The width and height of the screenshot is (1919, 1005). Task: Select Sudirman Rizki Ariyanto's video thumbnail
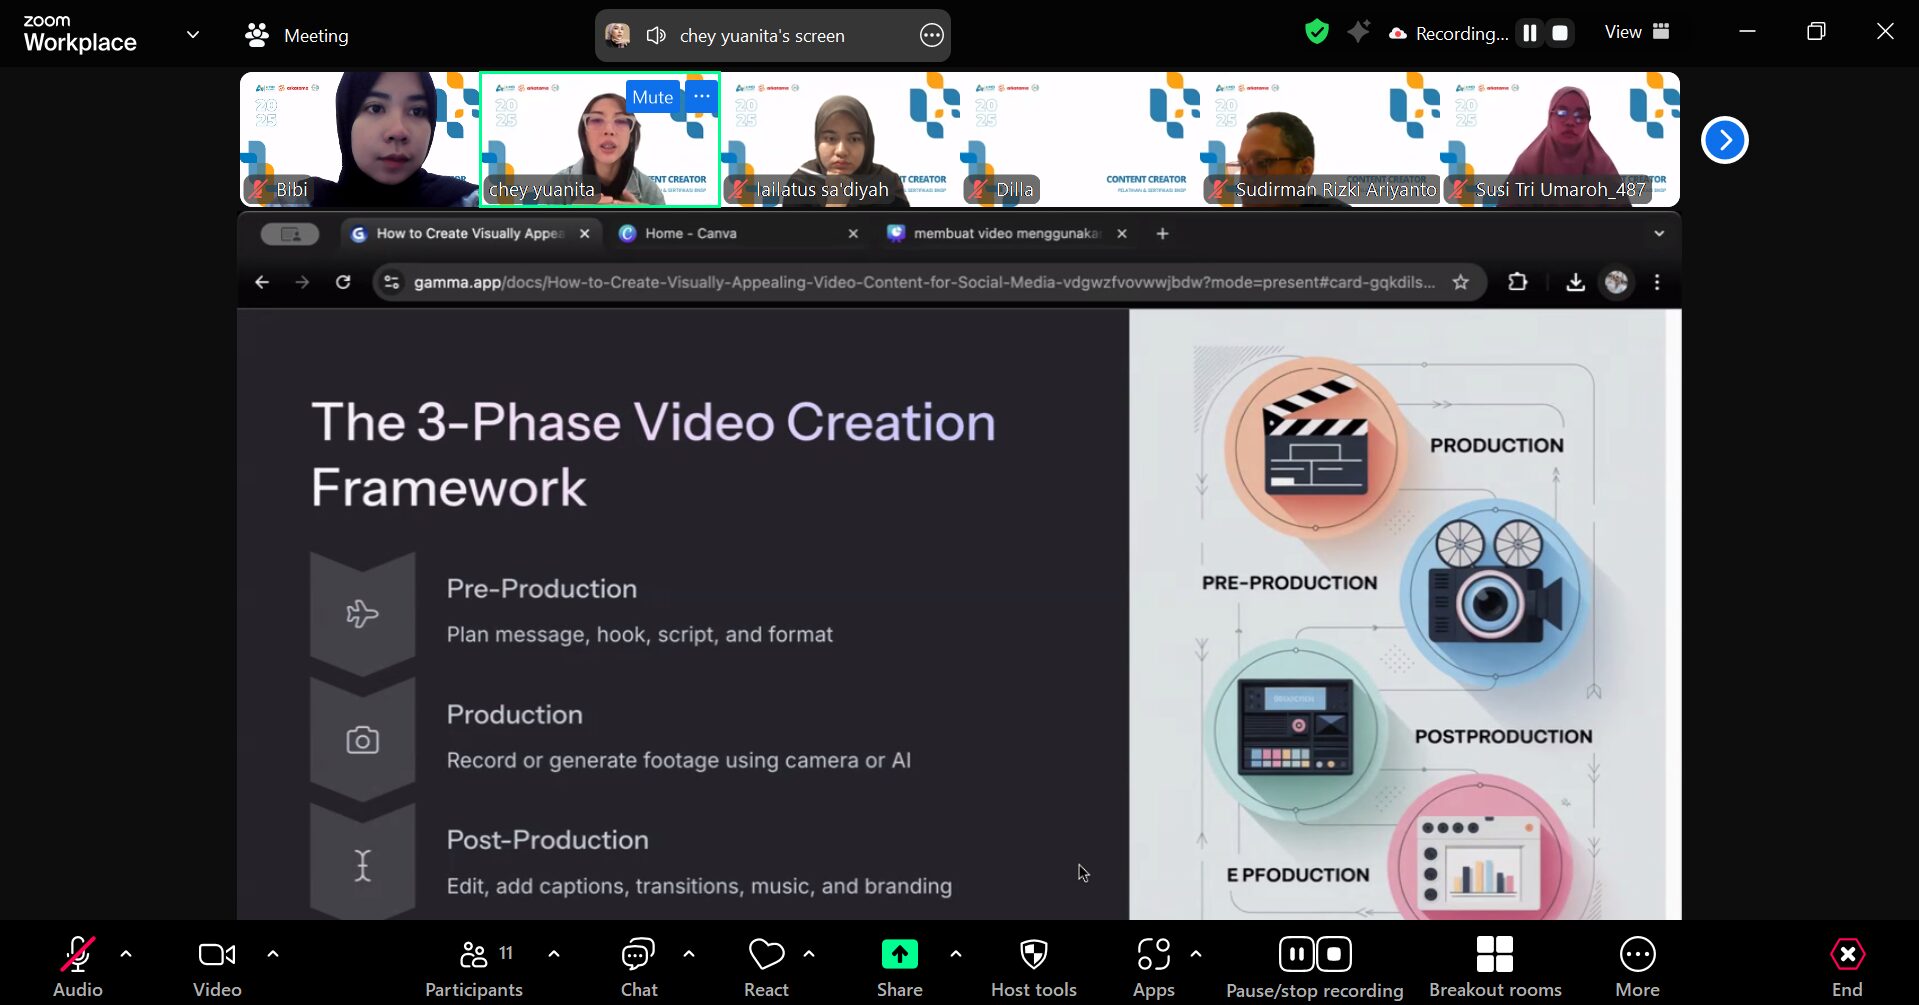tap(1320, 139)
